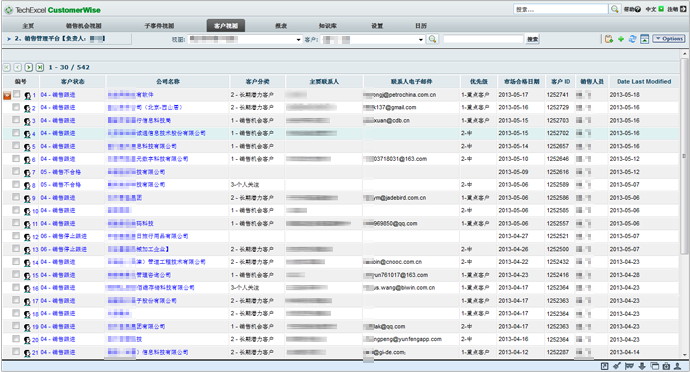690x372 pixels.
Task: Click the 注销 logout link
Action: pos(672,9)
